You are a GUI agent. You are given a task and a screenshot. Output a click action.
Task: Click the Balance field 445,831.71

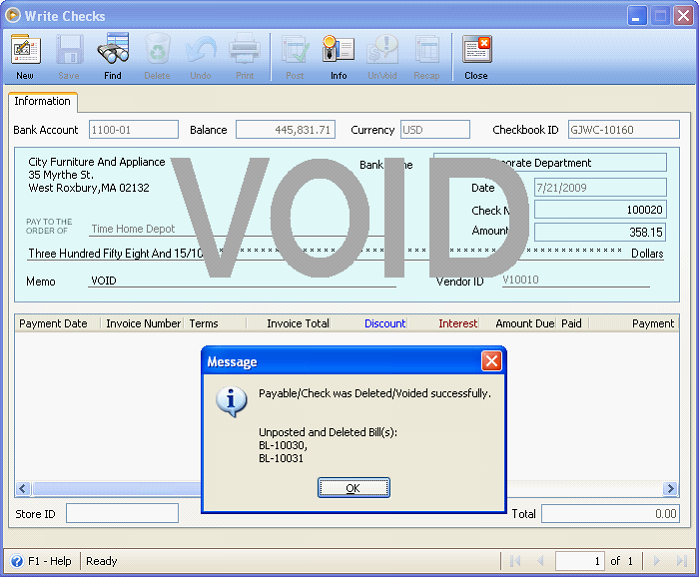point(285,130)
